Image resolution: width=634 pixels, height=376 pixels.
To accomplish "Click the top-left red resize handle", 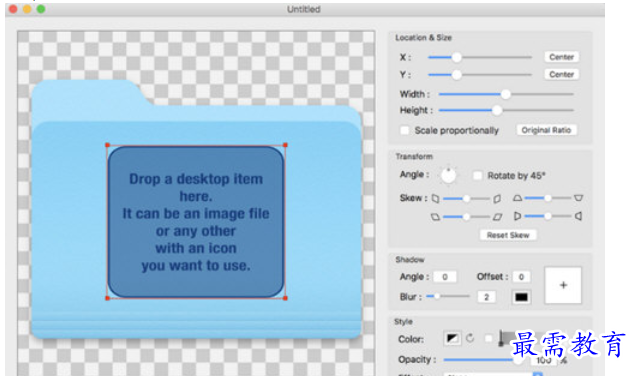I will tap(108, 145).
